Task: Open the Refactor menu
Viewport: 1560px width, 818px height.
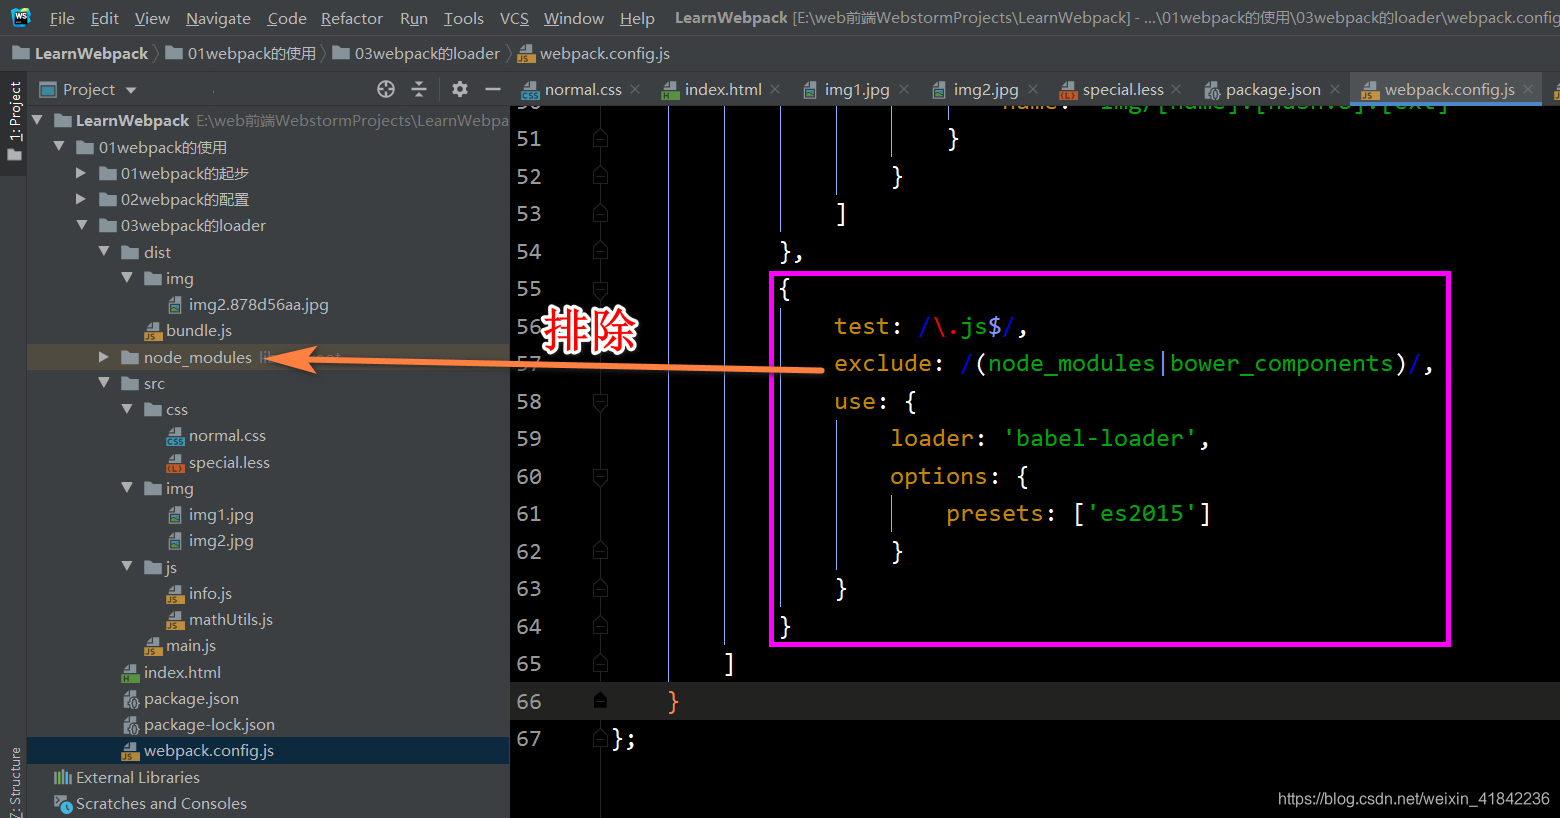Action: (x=352, y=18)
